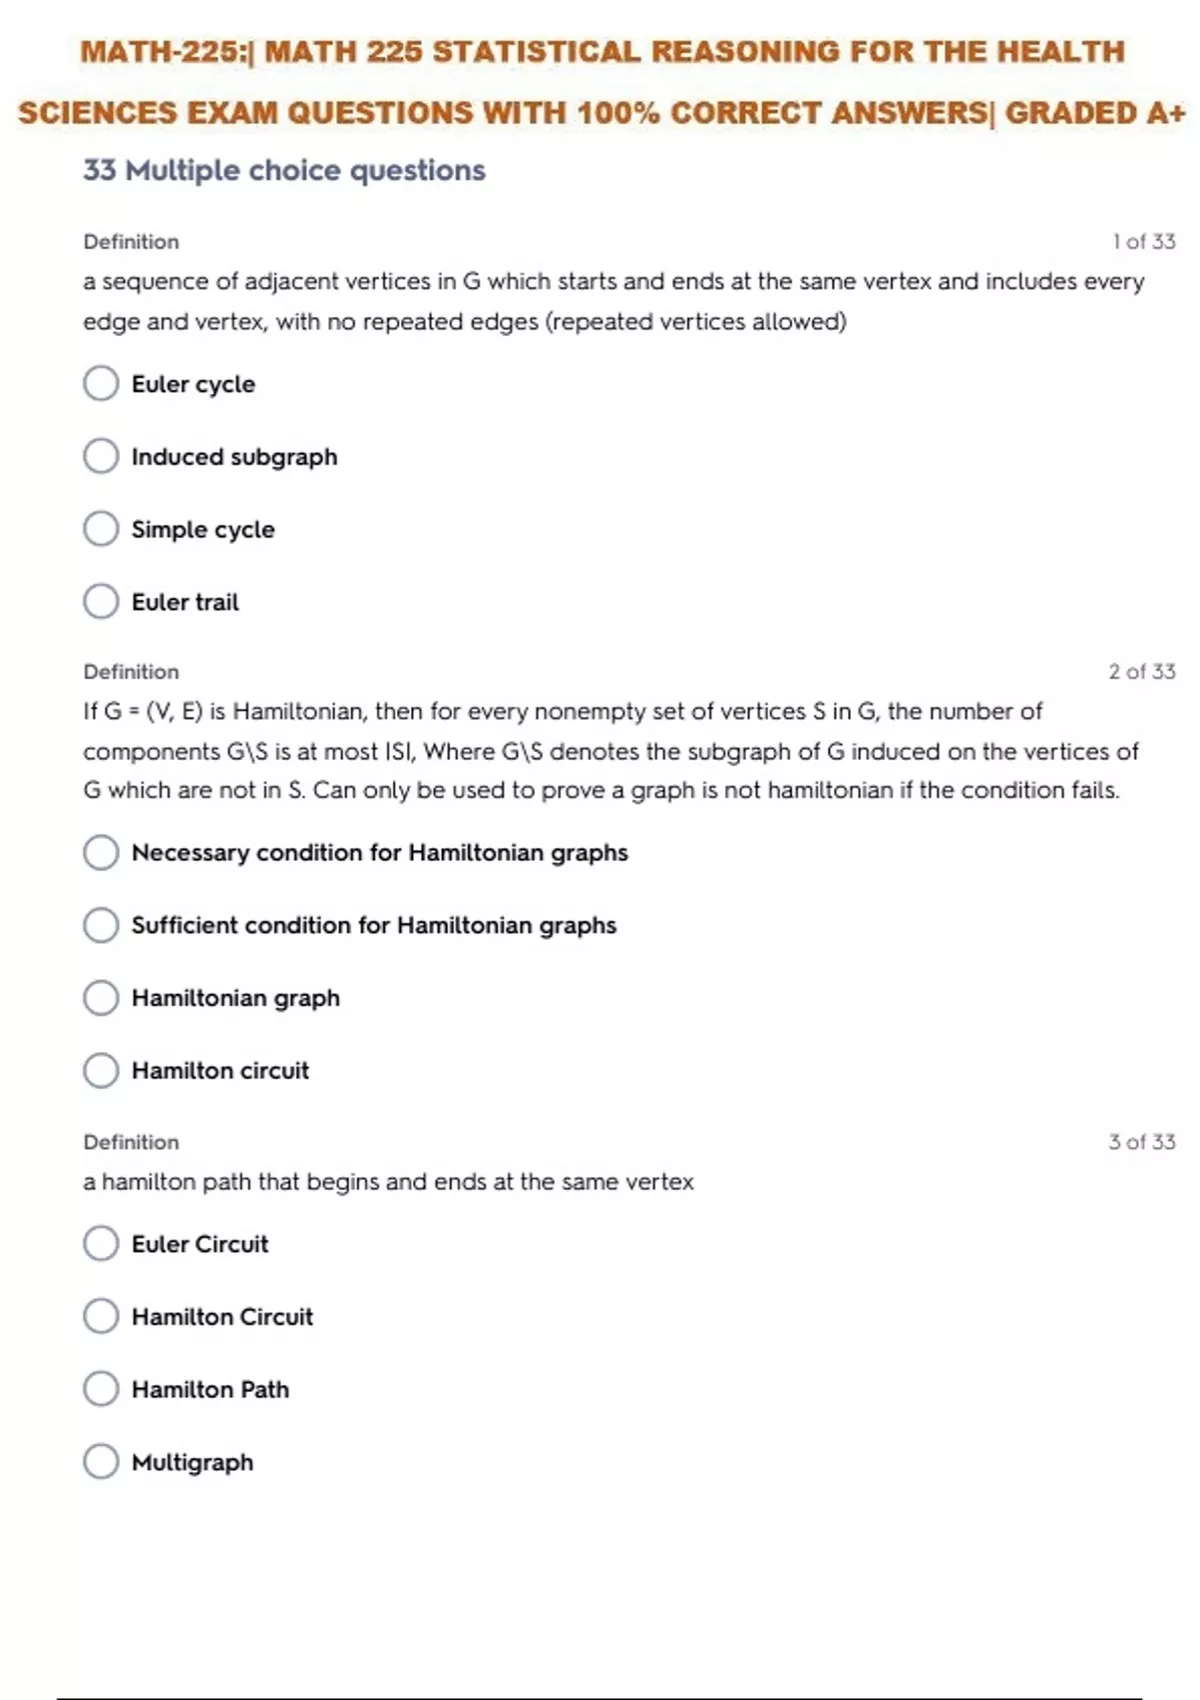Select Necessary condition for Hamiltonian graphs
Screen dimensions: 1200x1700
click(x=101, y=852)
